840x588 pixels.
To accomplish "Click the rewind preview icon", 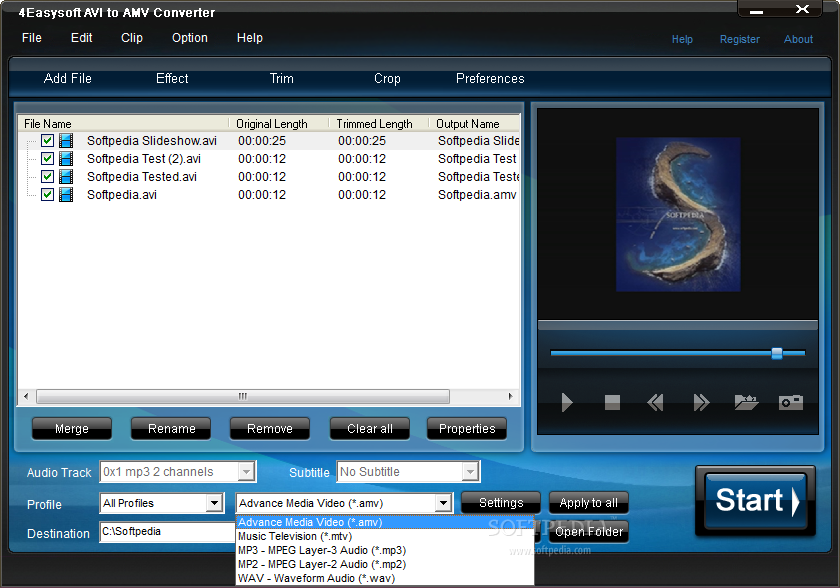I will point(655,402).
